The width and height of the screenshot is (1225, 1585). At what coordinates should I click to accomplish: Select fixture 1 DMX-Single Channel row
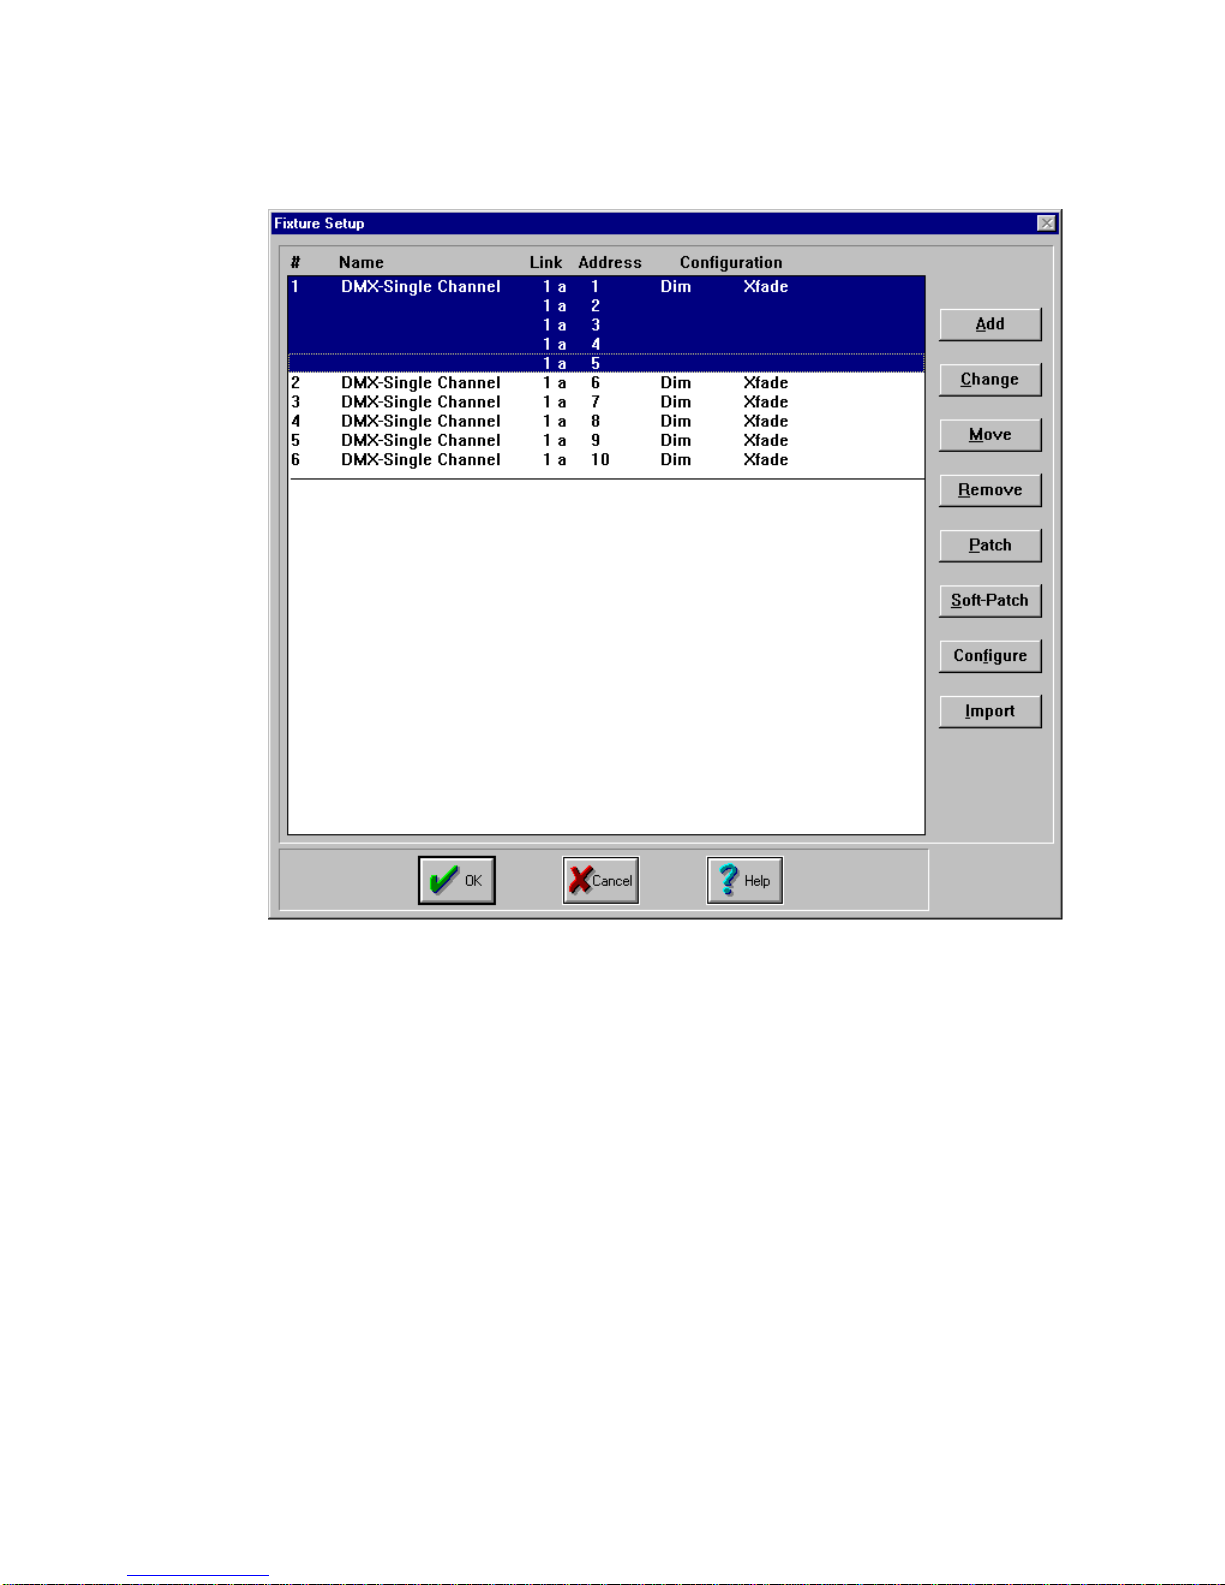[x=606, y=287]
